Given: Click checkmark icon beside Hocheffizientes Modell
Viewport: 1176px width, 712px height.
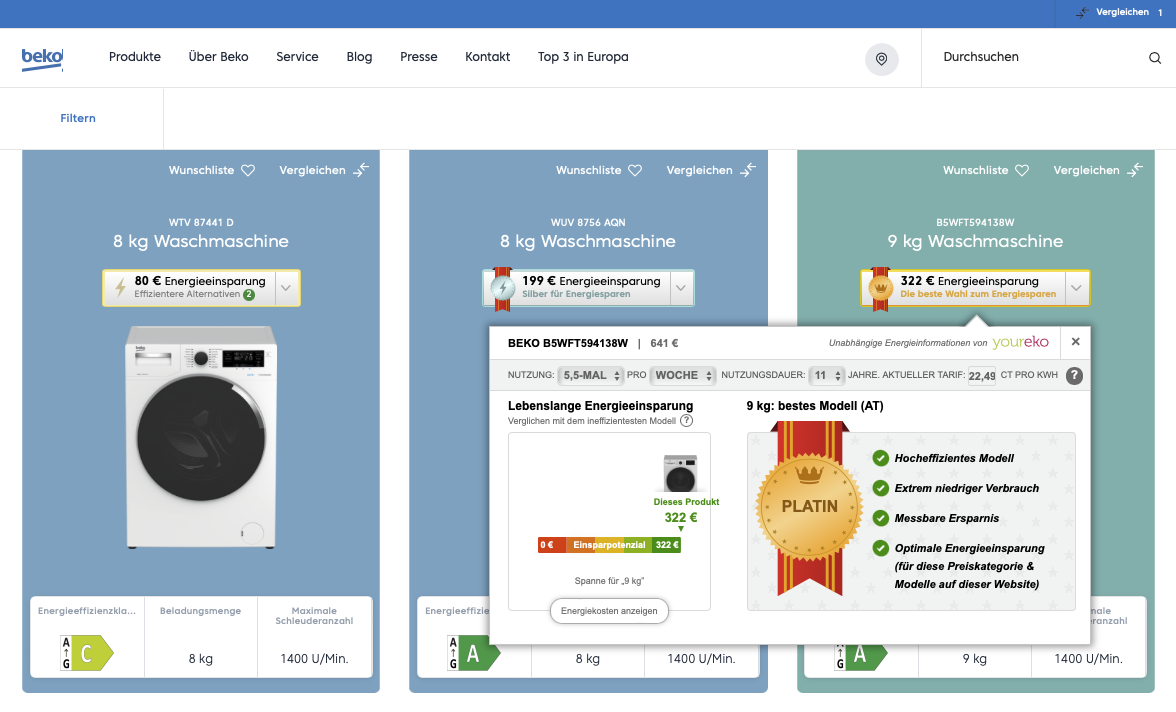Looking at the screenshot, I should (x=880, y=458).
